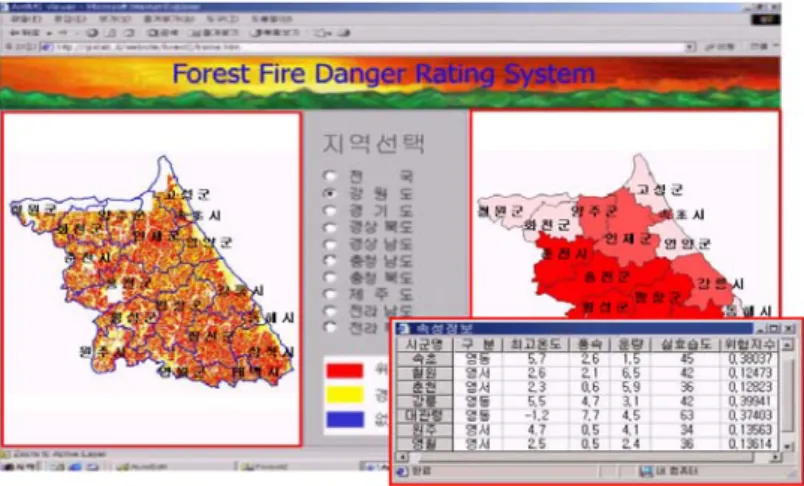Click table horizontal scrollbar right arrow
The height and width of the screenshot is (486, 804).
[775, 456]
